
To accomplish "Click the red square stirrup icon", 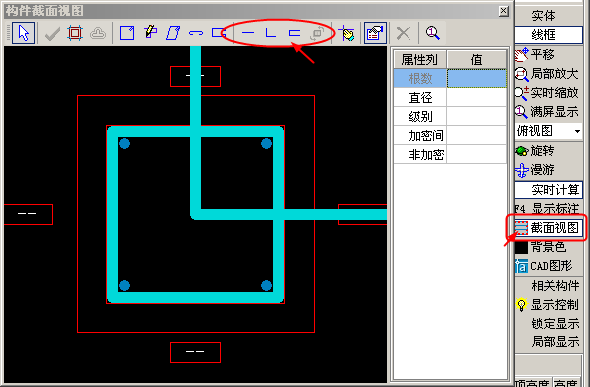I will (75, 33).
